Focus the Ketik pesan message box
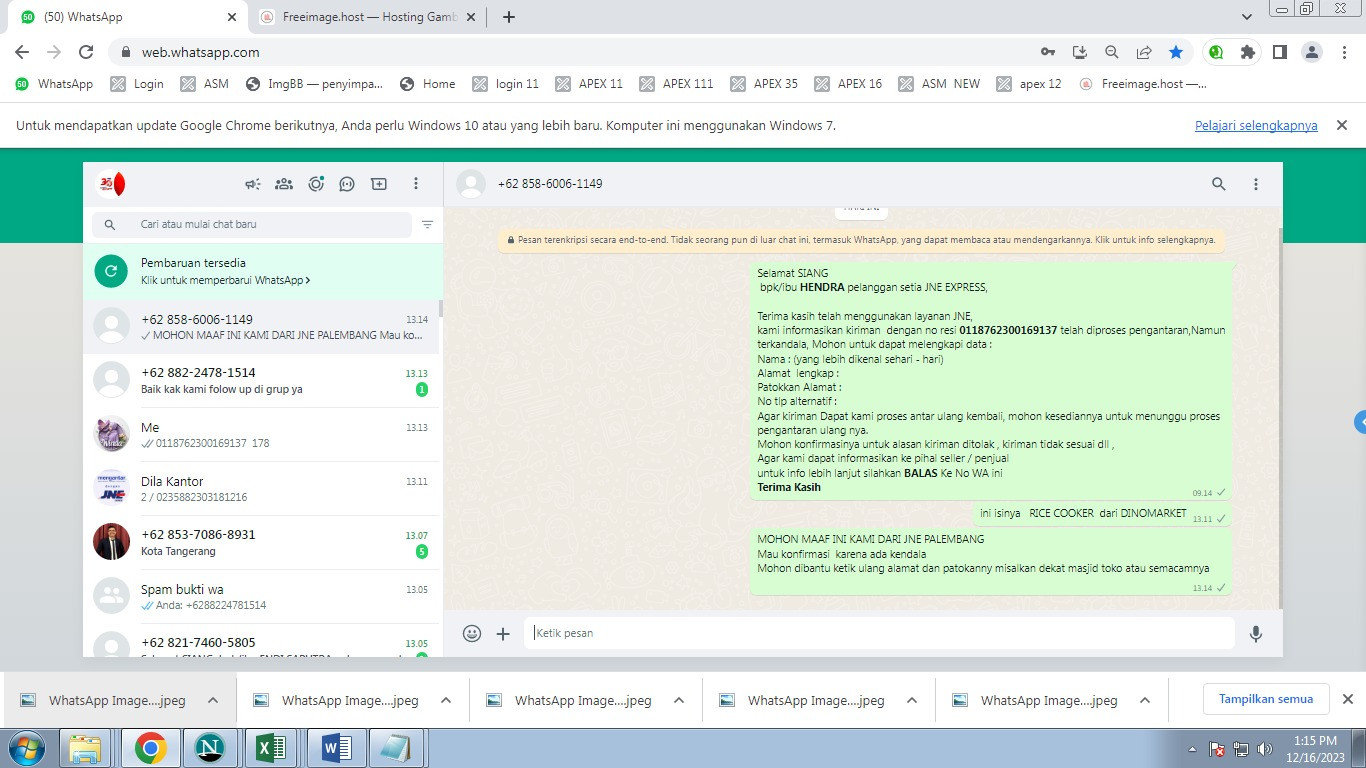Image resolution: width=1366 pixels, height=768 pixels. click(879, 633)
